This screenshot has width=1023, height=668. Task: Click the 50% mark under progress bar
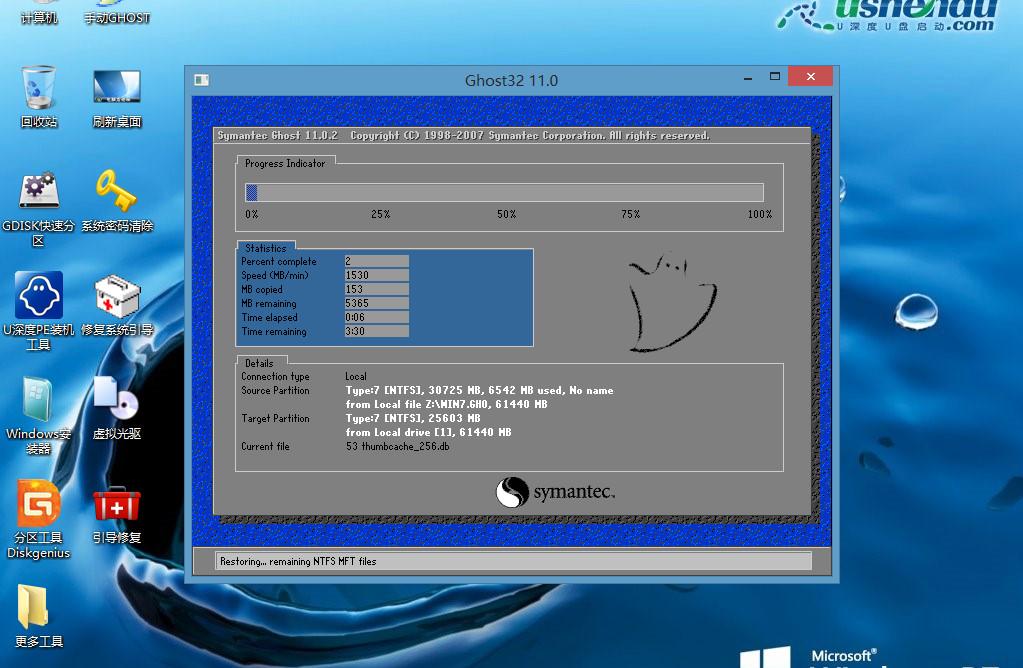pyautogui.click(x=506, y=214)
